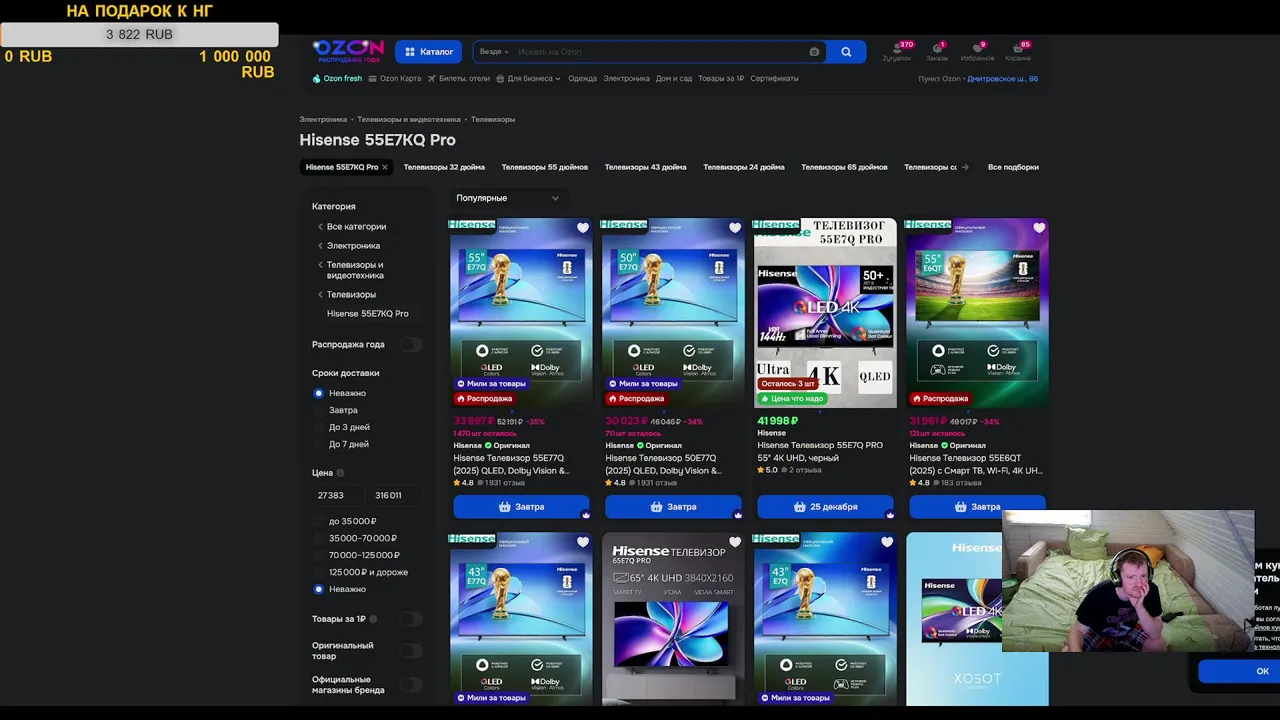The image size is (1280, 720).
Task: Click the minimum price field 27383
Action: (336, 495)
